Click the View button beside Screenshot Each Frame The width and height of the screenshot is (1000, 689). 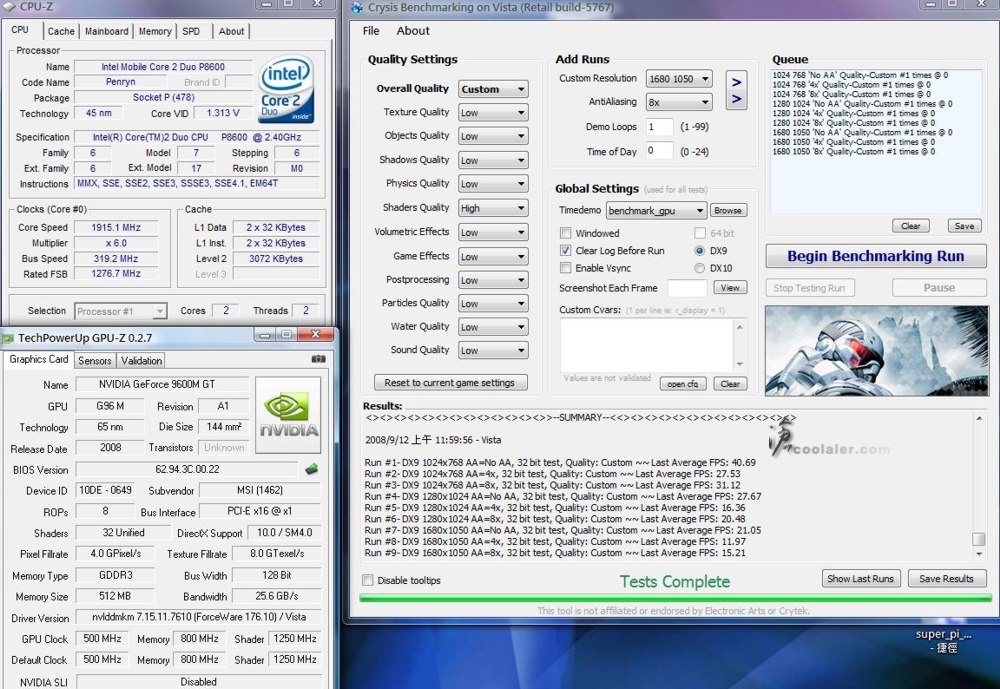(730, 288)
